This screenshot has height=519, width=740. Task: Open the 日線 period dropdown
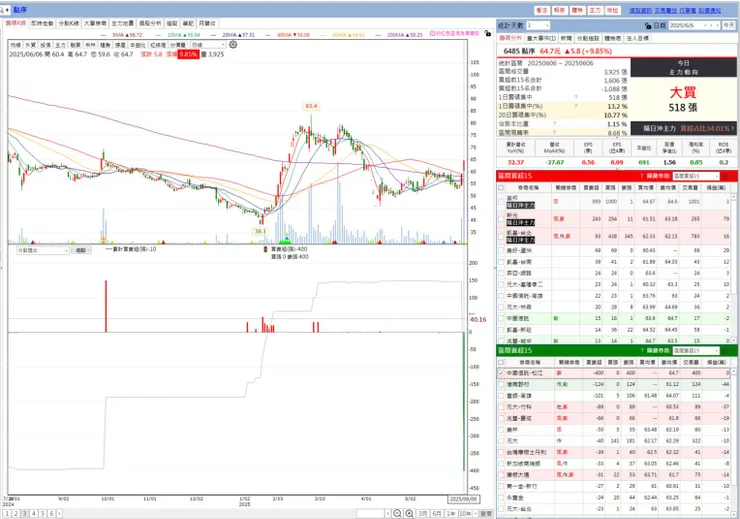(208, 45)
